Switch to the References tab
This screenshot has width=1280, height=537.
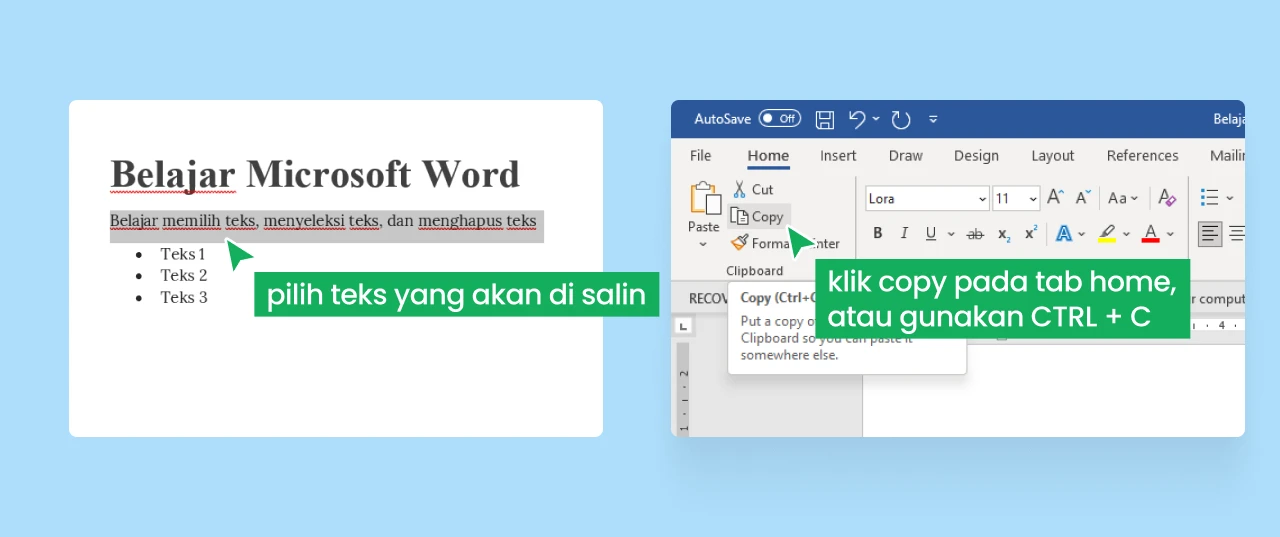pos(1142,155)
